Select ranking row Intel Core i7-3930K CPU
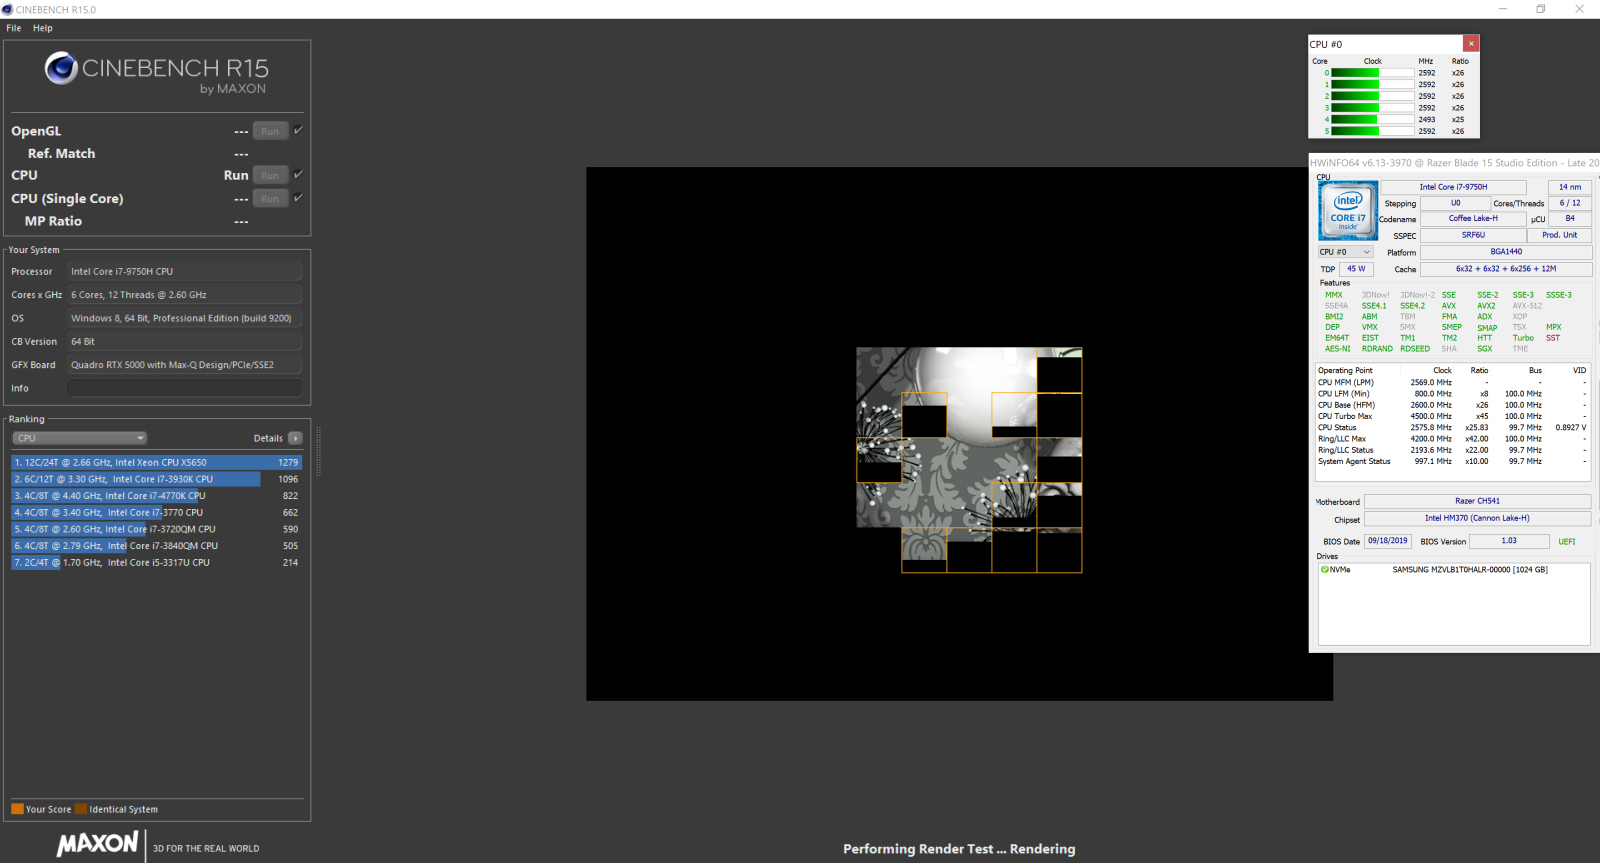 pyautogui.click(x=156, y=479)
